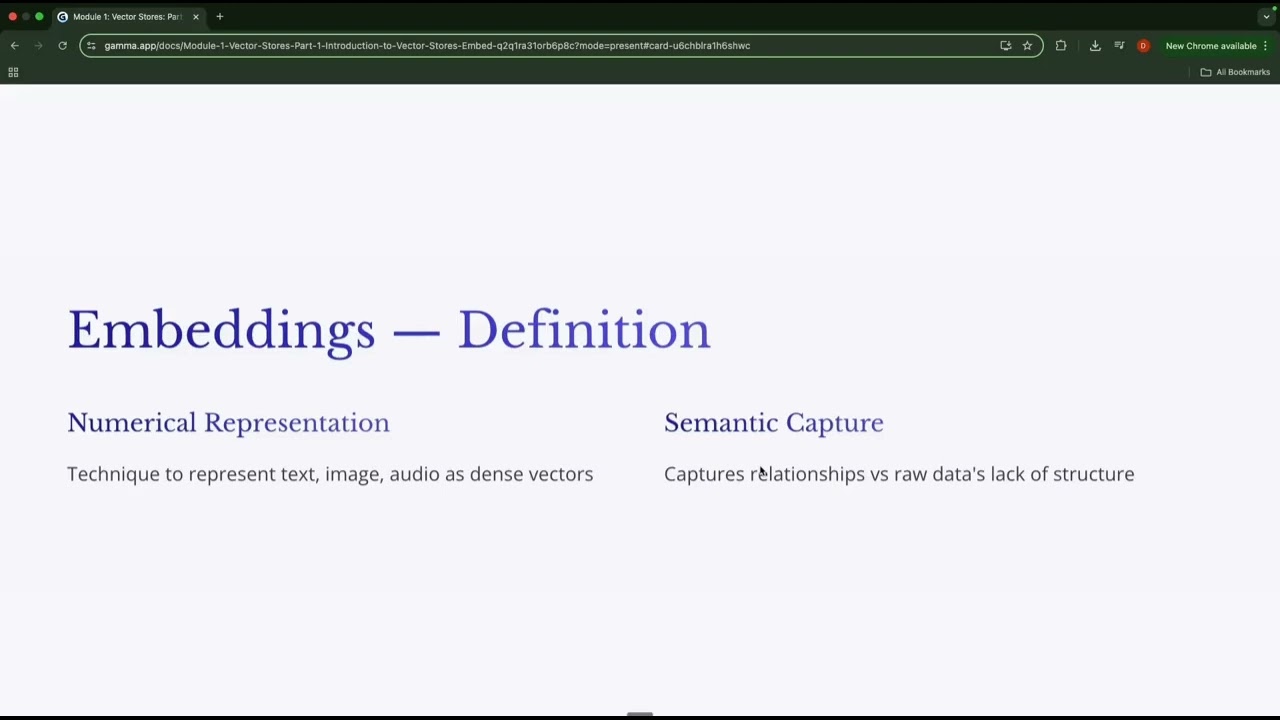
Task: Open the All Bookmarks folder
Action: pyautogui.click(x=1235, y=72)
